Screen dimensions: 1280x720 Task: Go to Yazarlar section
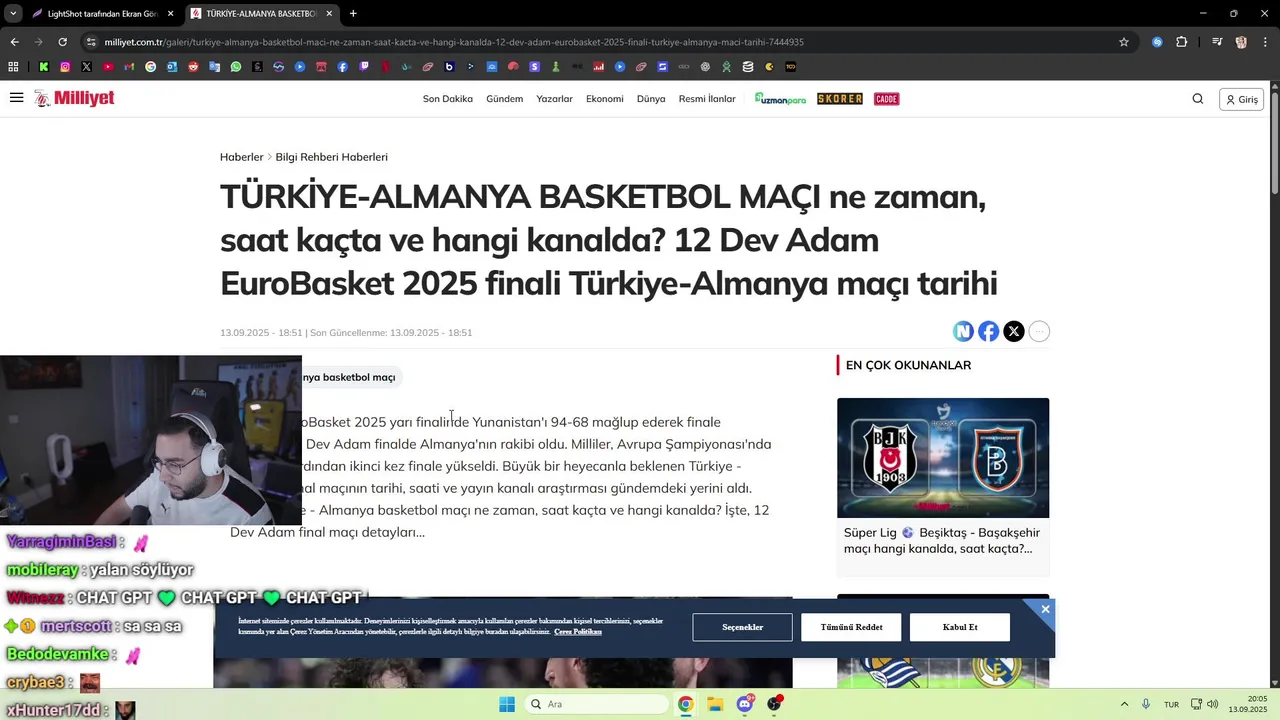pos(554,99)
